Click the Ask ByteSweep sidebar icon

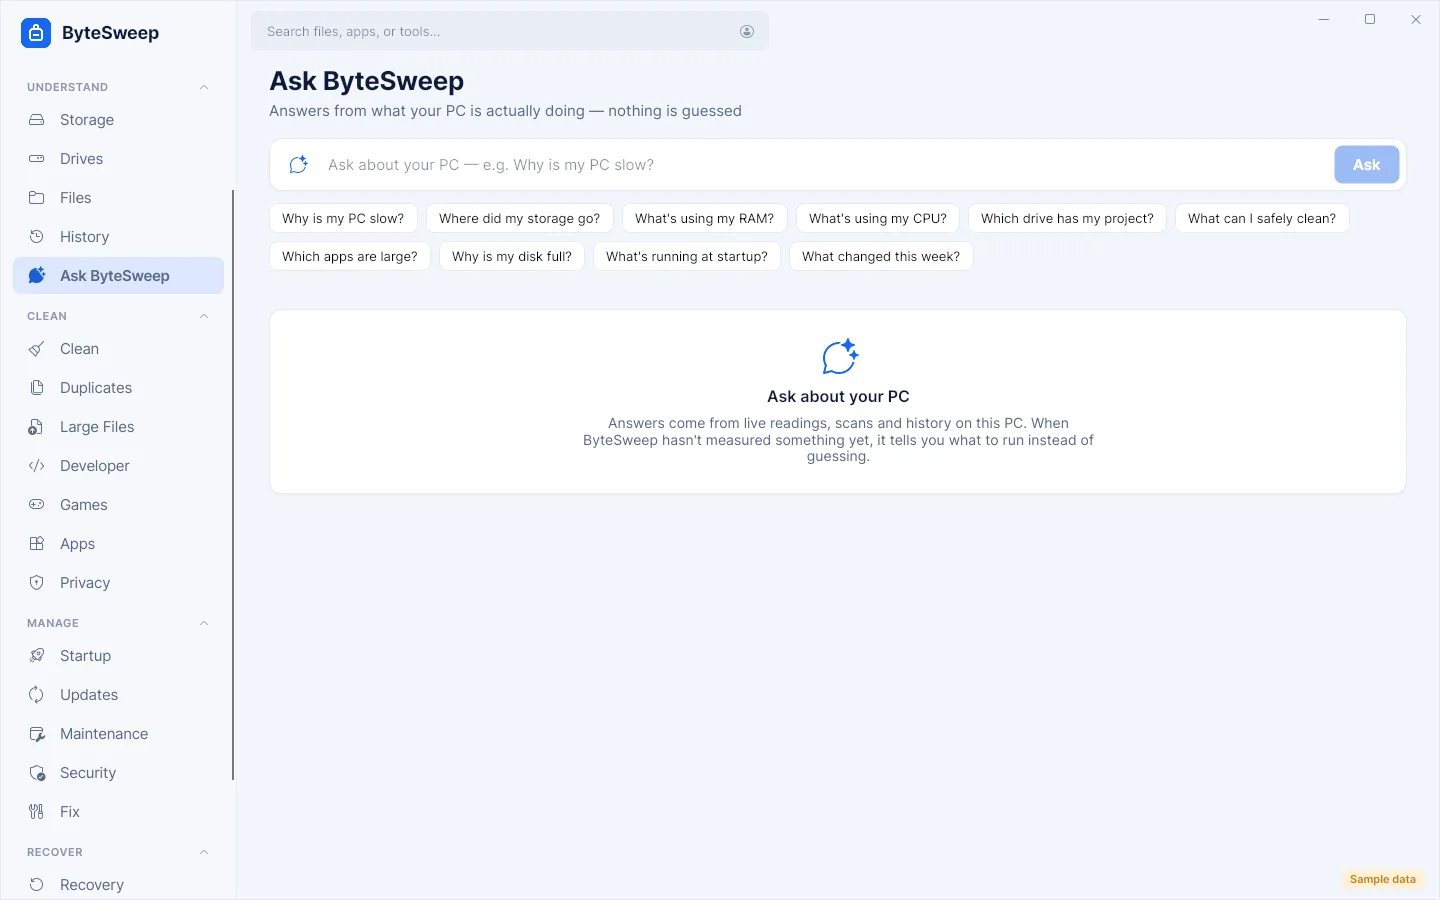[37, 276]
